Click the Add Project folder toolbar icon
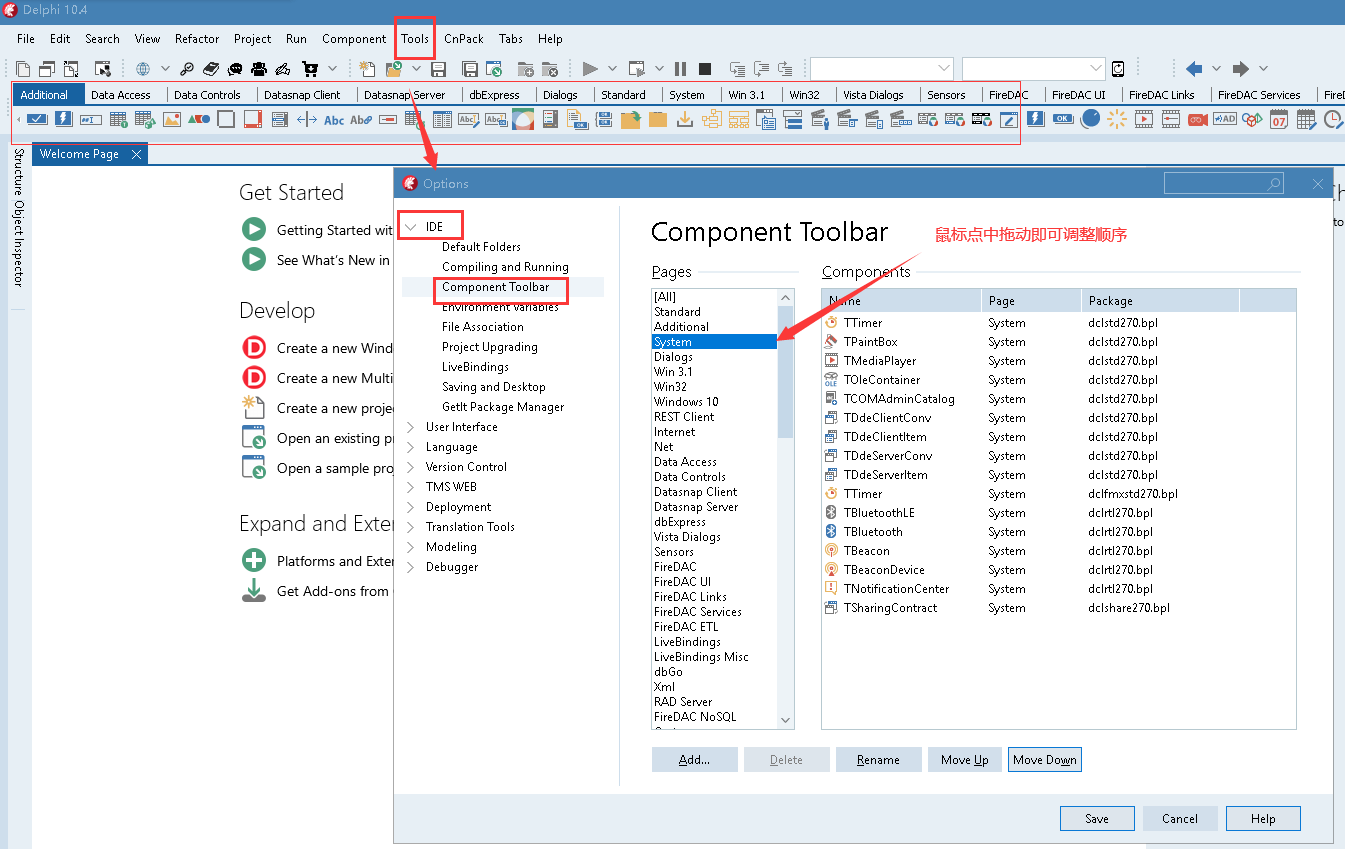Screen dimensions: 1345x849 coord(525,69)
